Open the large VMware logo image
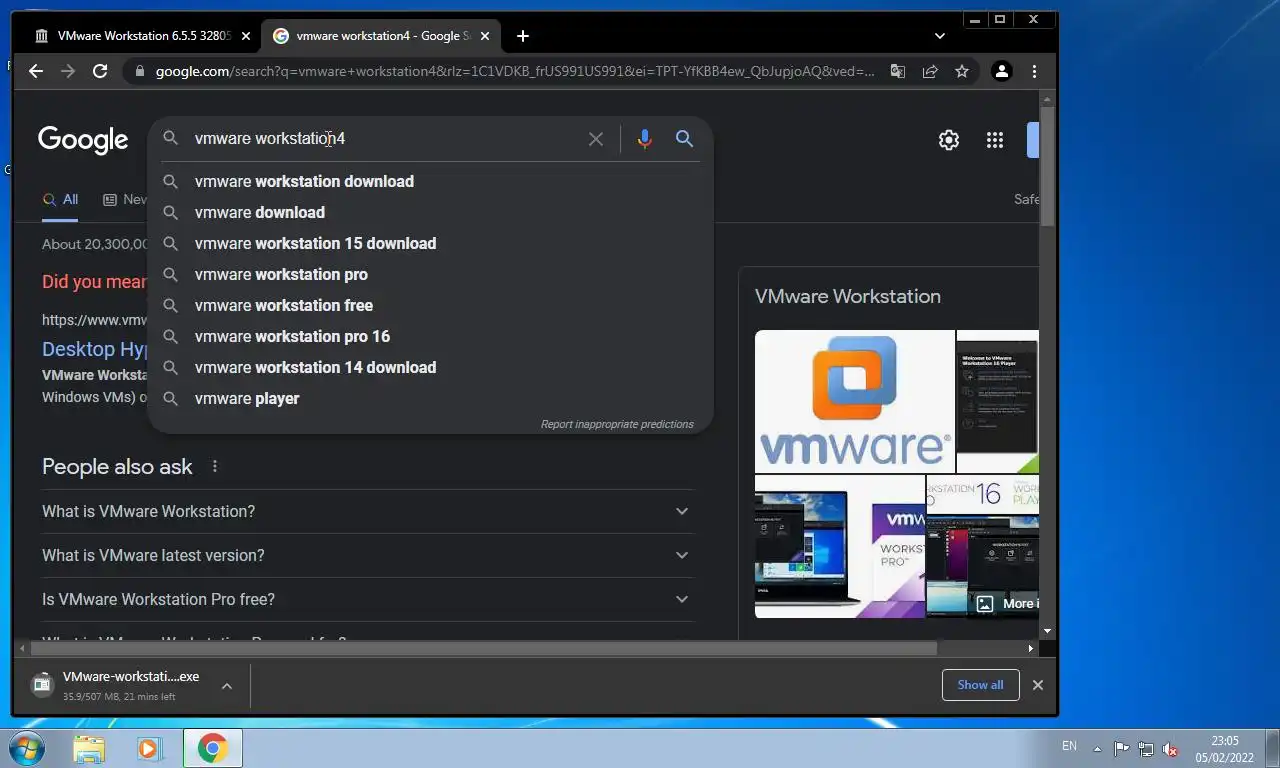Image resolution: width=1280 pixels, height=768 pixels. 855,401
